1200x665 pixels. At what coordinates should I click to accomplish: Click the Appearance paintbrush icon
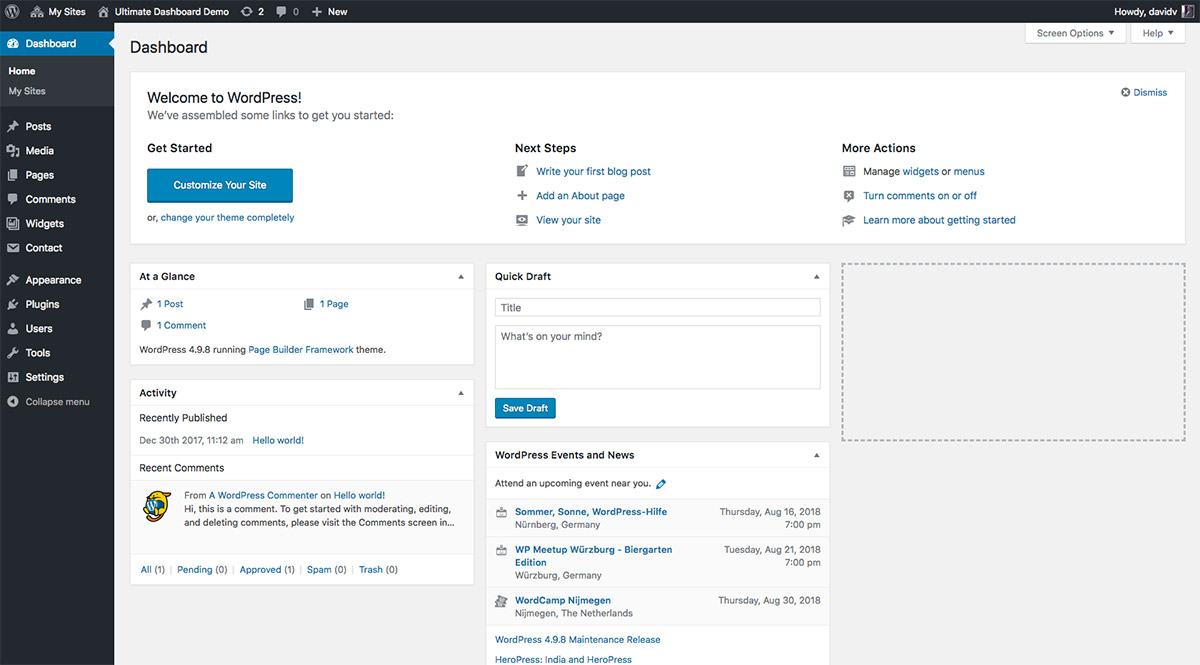[x=13, y=280]
